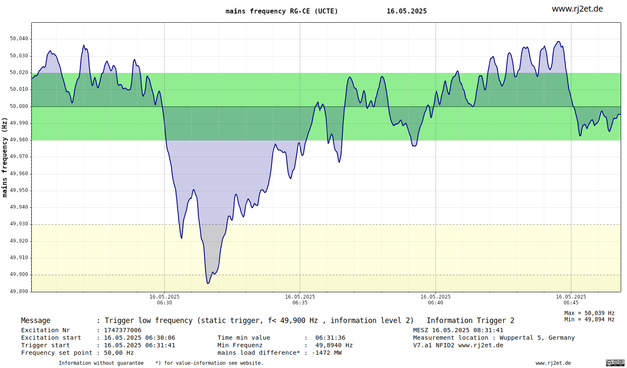Image resolution: width=627 pixels, height=368 pixels.
Task: Click the frequency curve's lowest dip point
Action: point(208,283)
